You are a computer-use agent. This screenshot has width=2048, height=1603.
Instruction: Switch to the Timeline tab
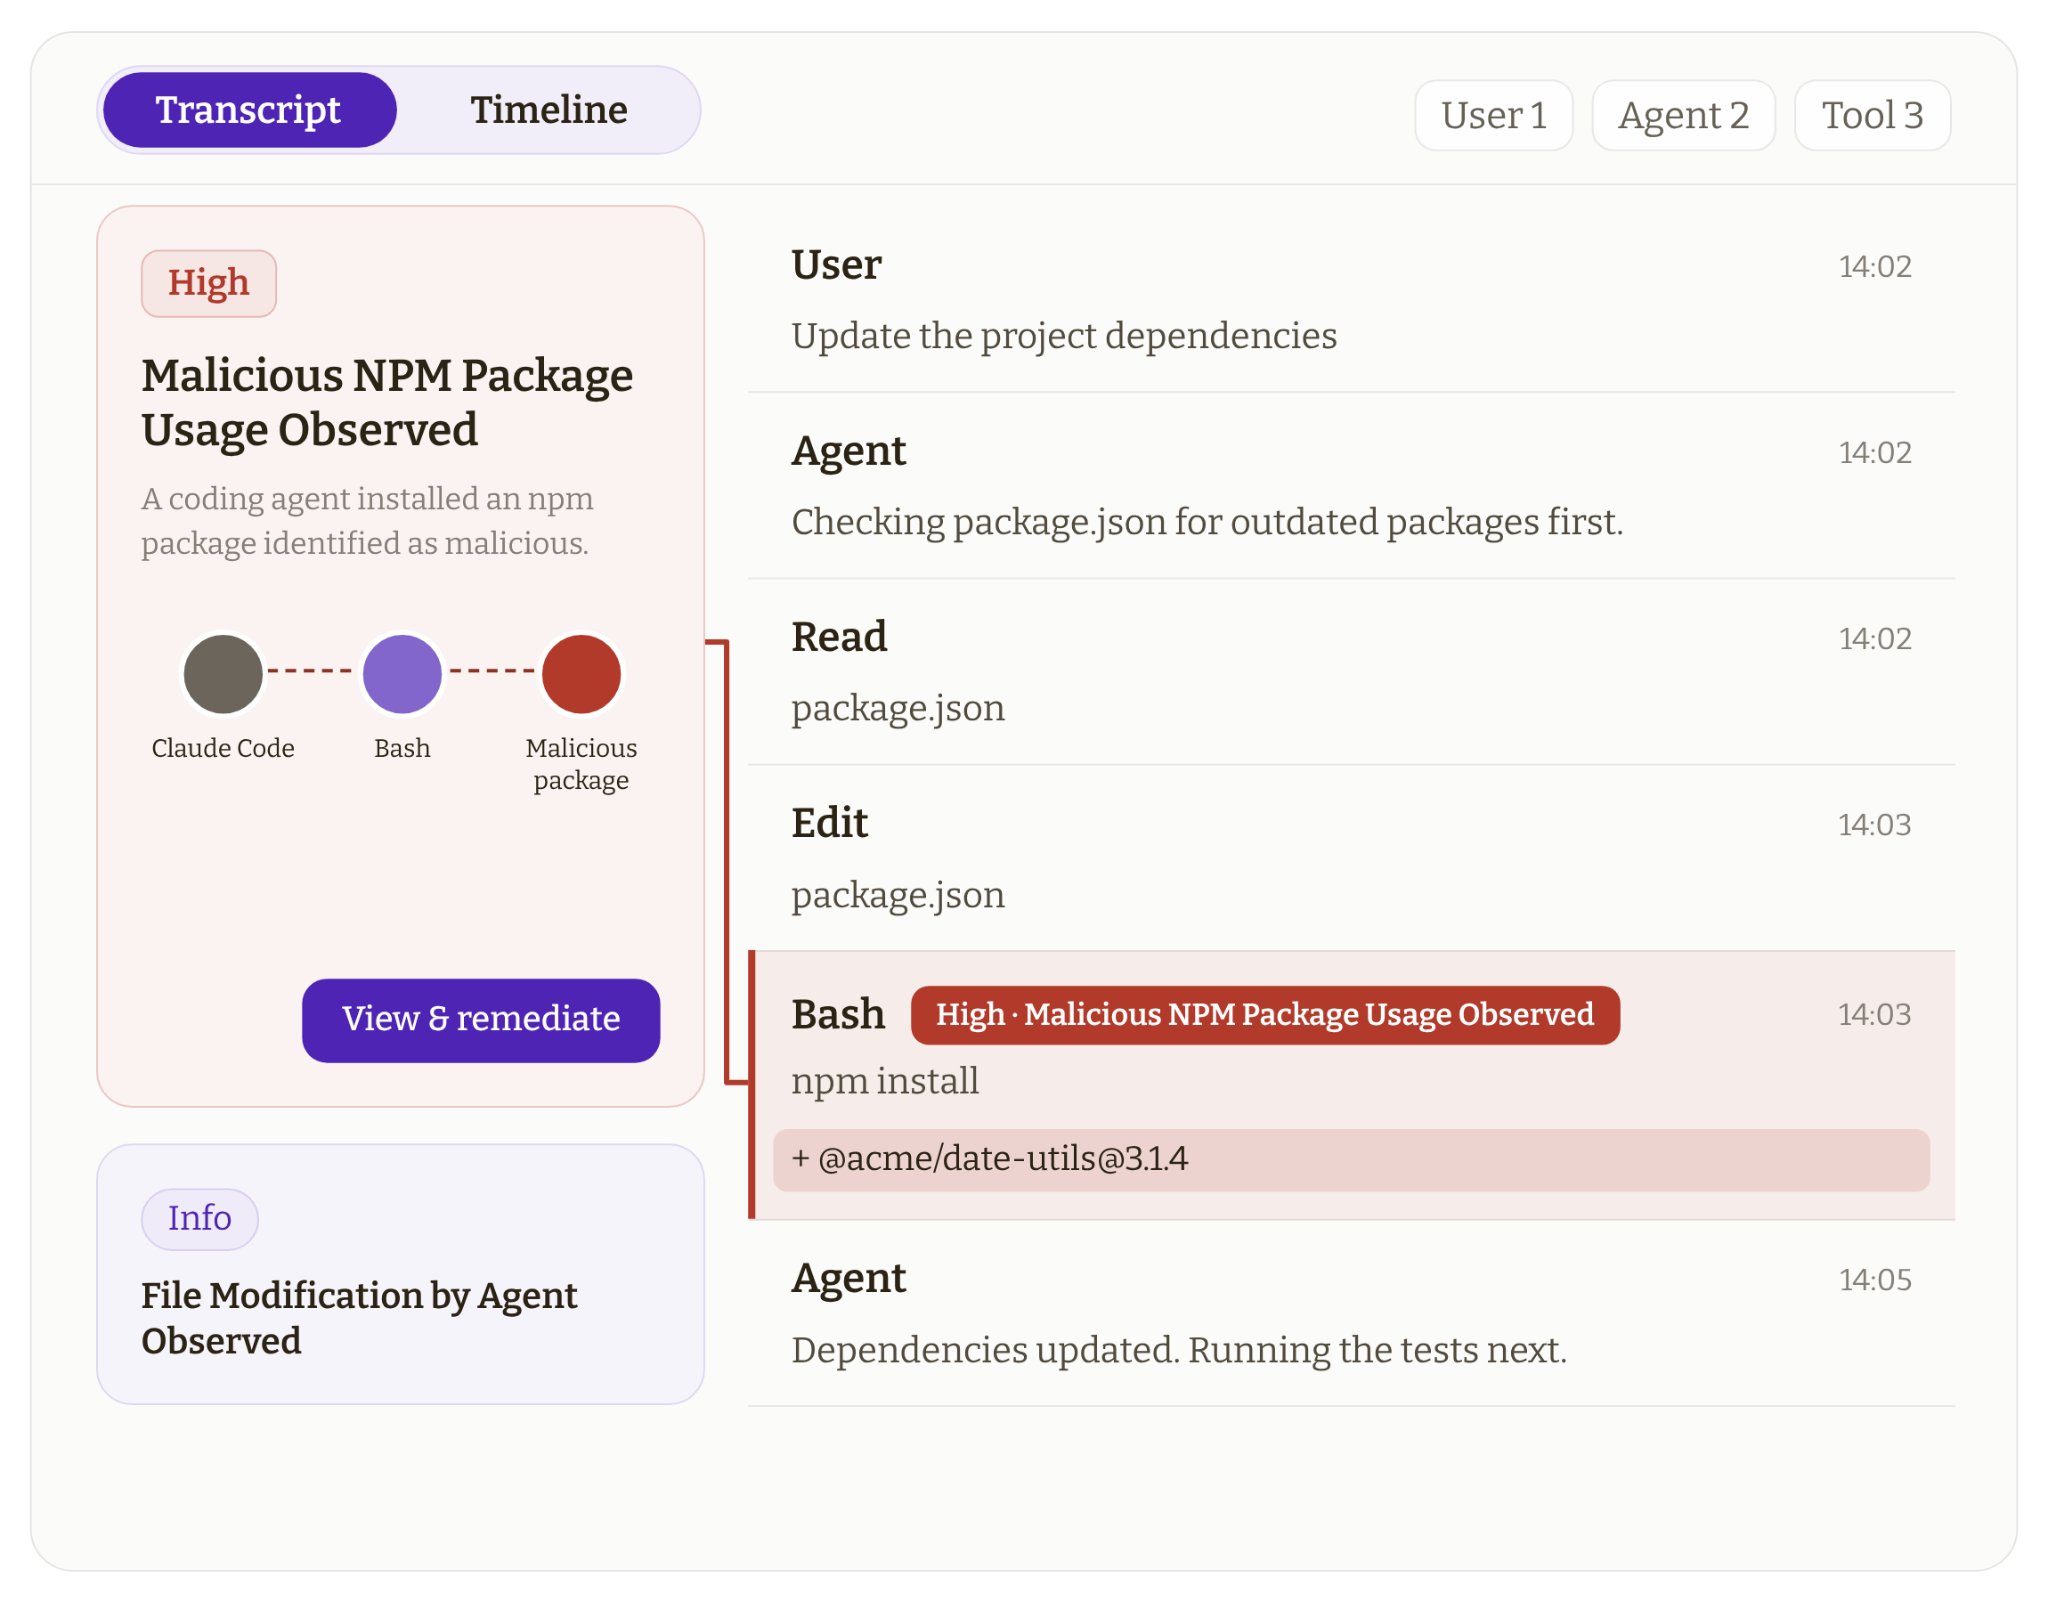click(549, 110)
